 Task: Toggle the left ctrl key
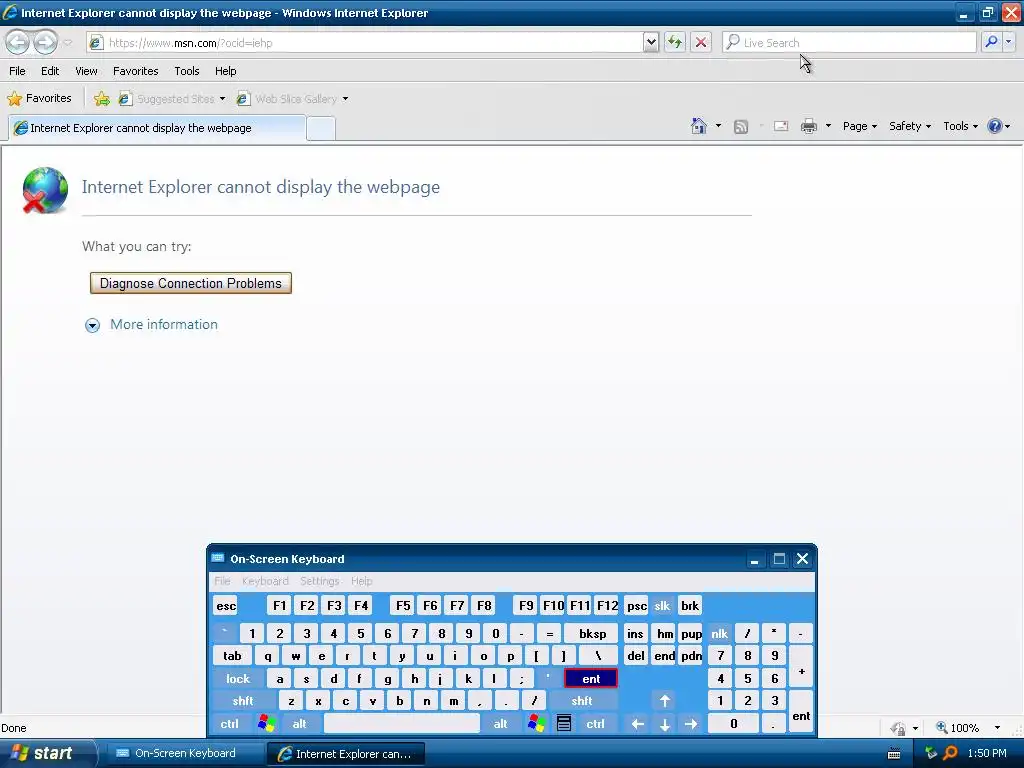[229, 724]
